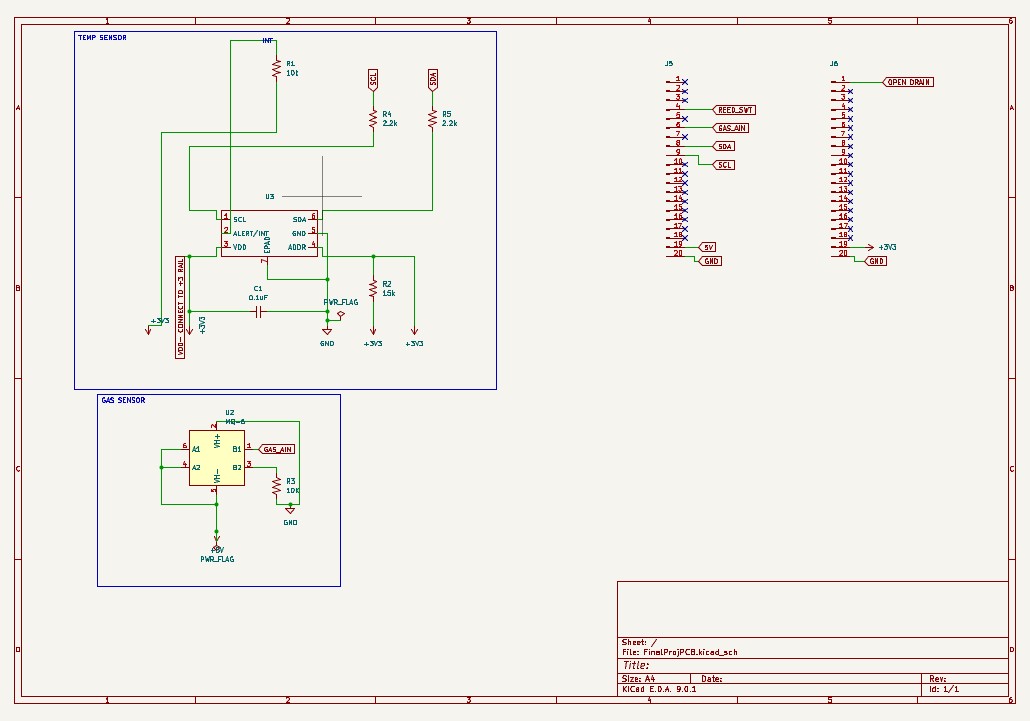Click the REED_SWT label on connector J5
This screenshot has height=721, width=1030.
(x=734, y=110)
